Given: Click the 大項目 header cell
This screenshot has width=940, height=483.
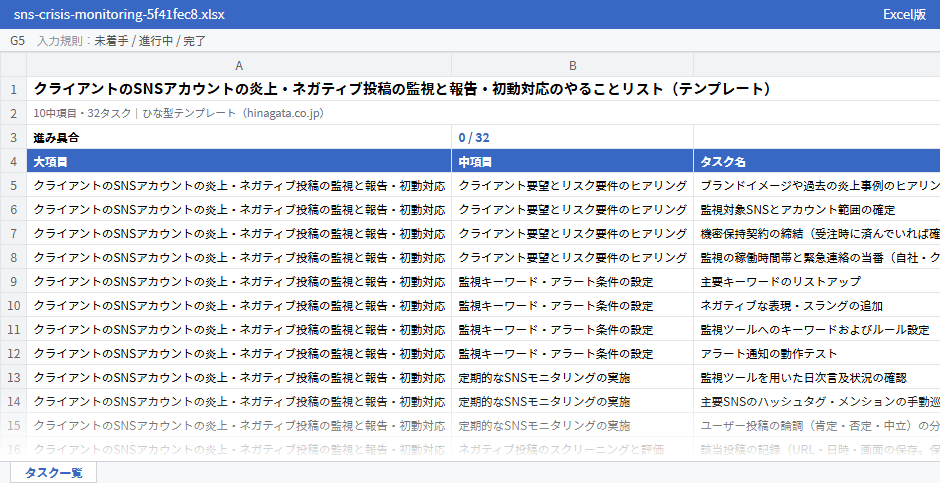Looking at the screenshot, I should (239, 162).
